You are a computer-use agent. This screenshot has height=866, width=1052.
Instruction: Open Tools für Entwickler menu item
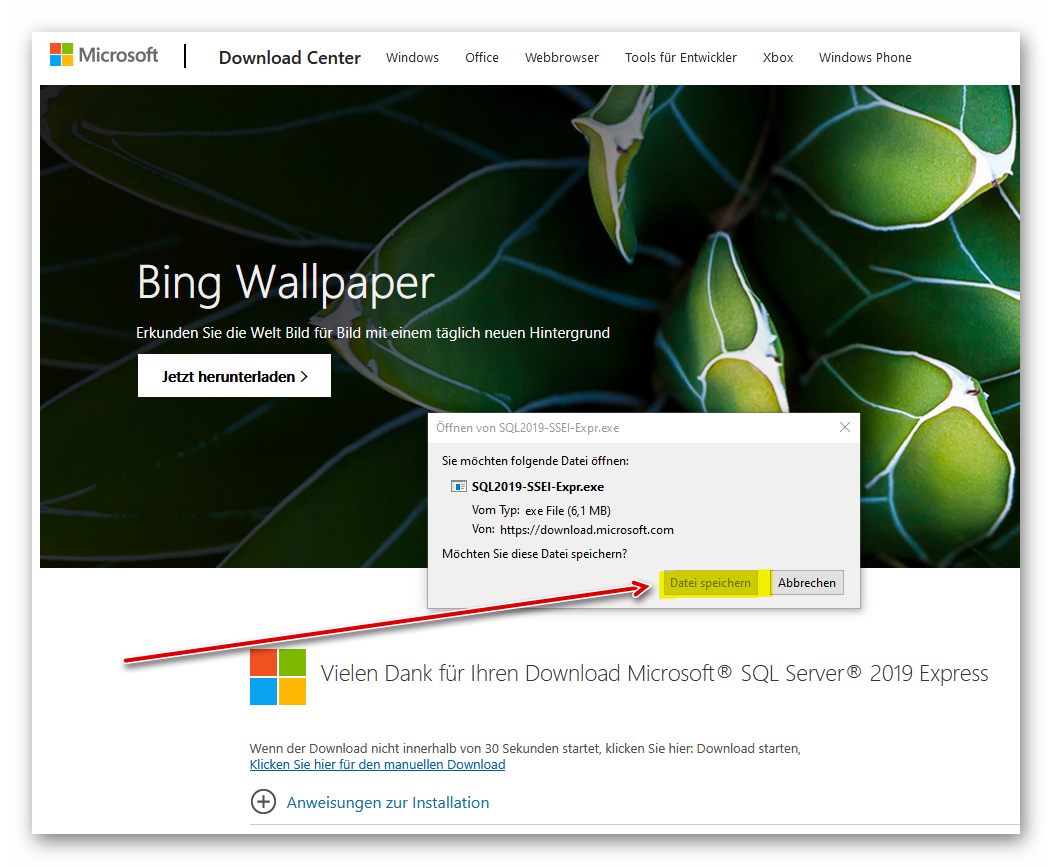tap(680, 58)
